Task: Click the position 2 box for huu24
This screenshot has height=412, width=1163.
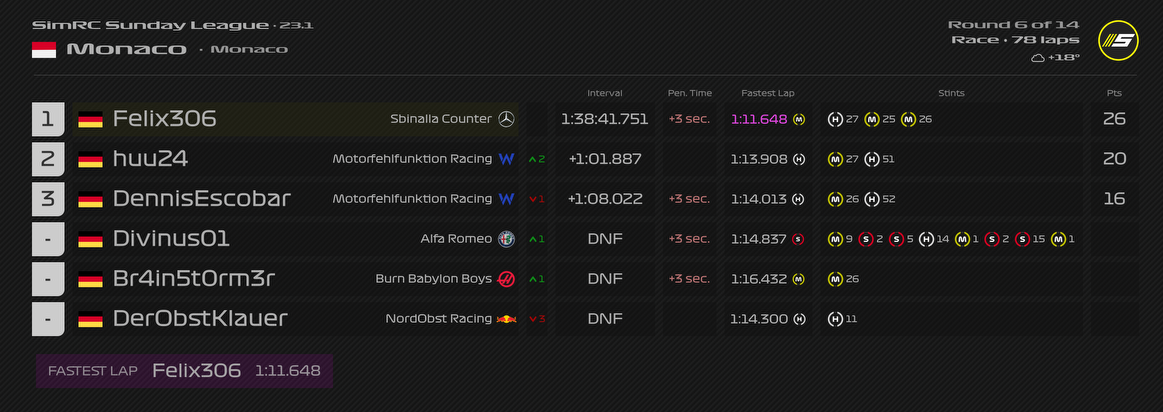Action: click(48, 159)
